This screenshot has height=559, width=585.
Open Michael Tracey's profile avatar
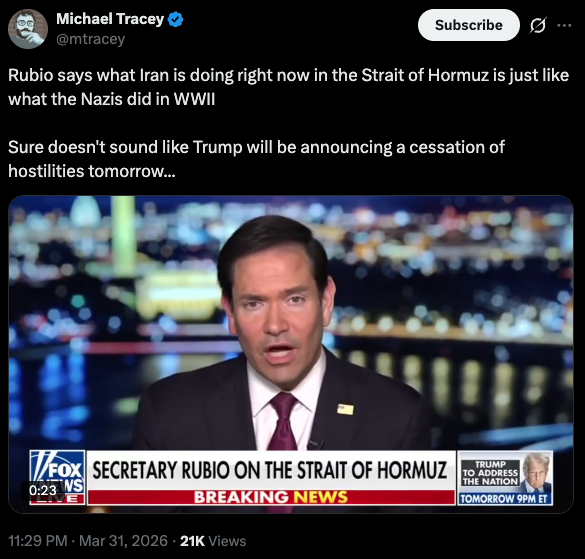tap(28, 29)
